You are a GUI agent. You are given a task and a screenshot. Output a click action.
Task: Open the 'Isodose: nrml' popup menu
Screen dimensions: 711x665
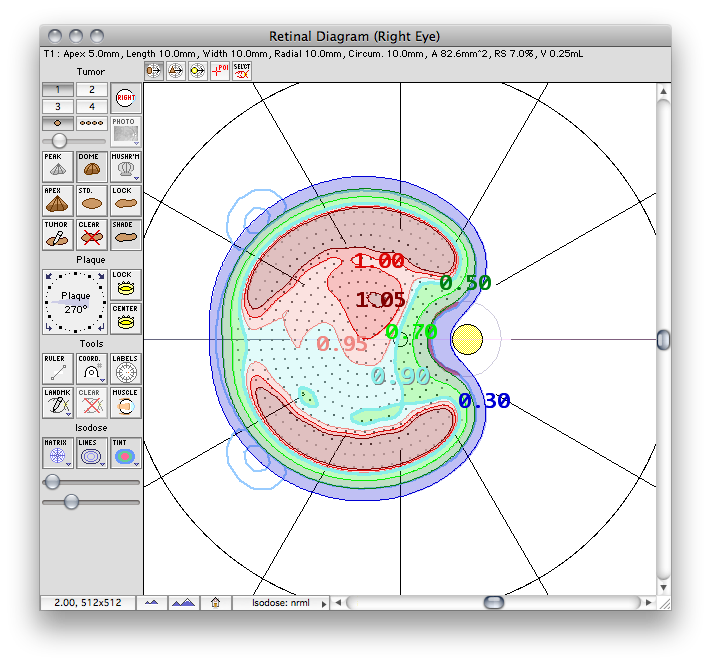[x=281, y=603]
